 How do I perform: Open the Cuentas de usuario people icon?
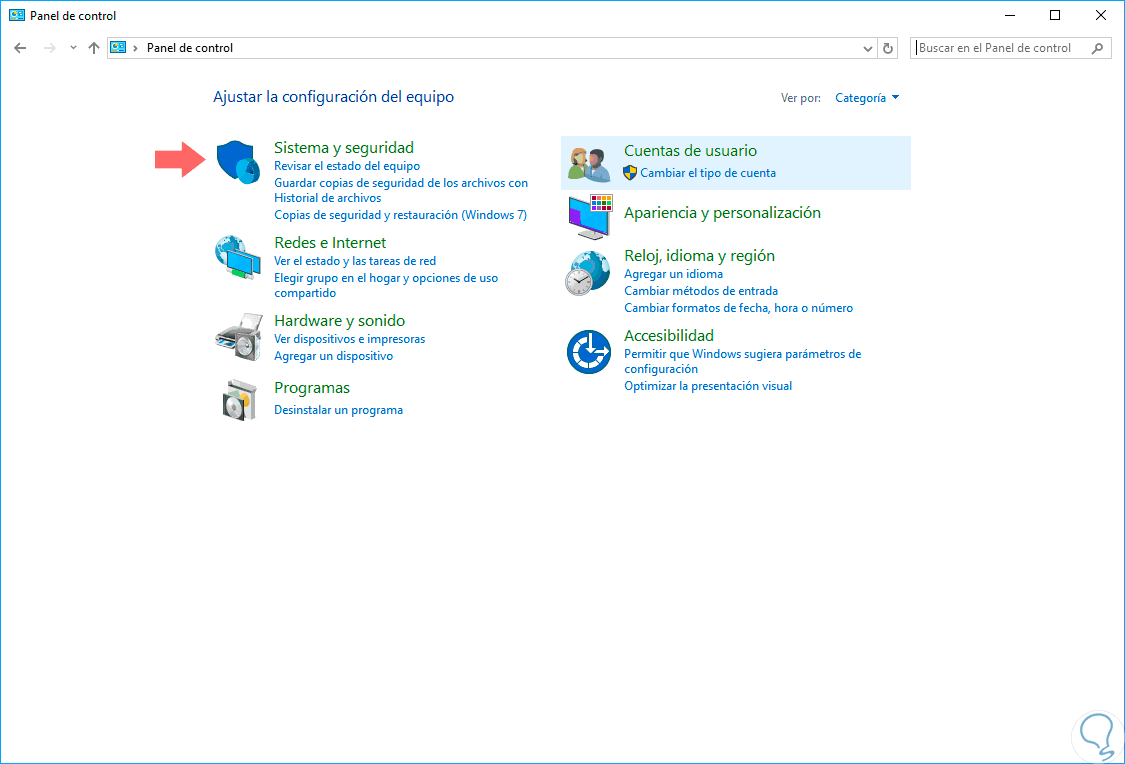[589, 164]
